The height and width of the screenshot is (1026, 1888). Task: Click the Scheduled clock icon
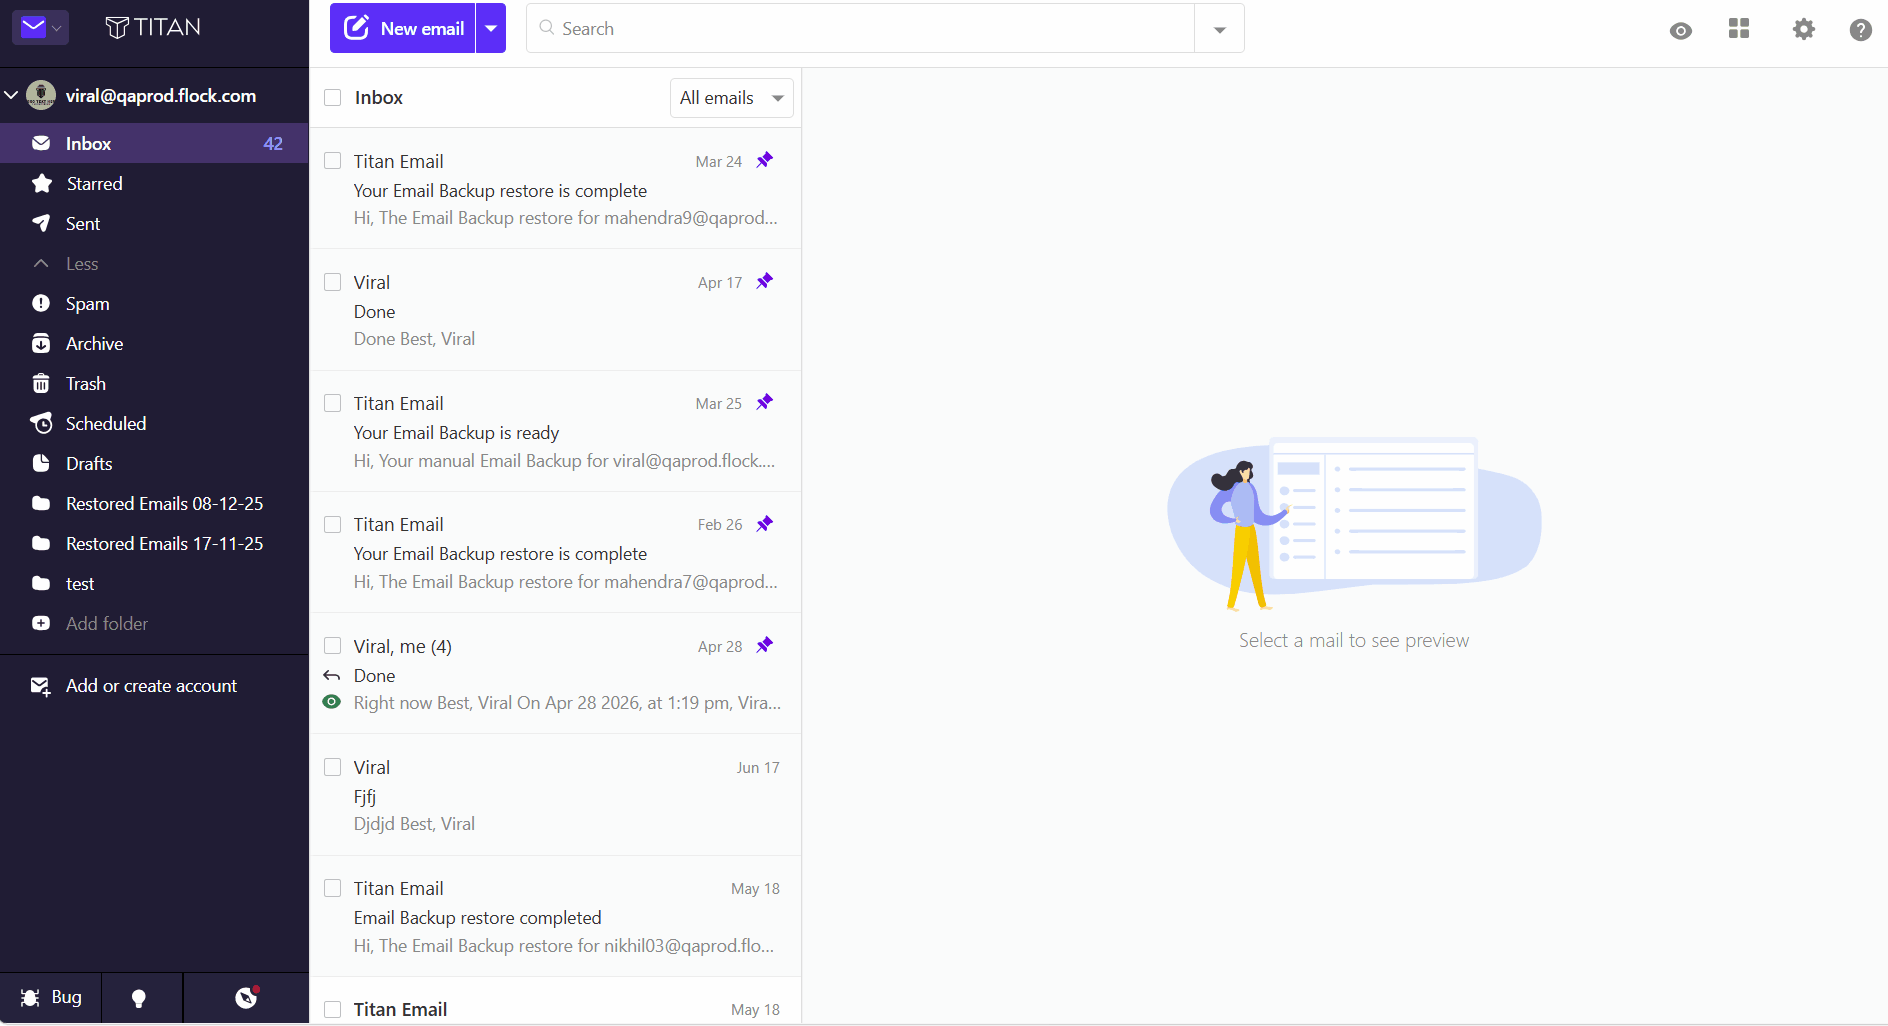tap(41, 423)
